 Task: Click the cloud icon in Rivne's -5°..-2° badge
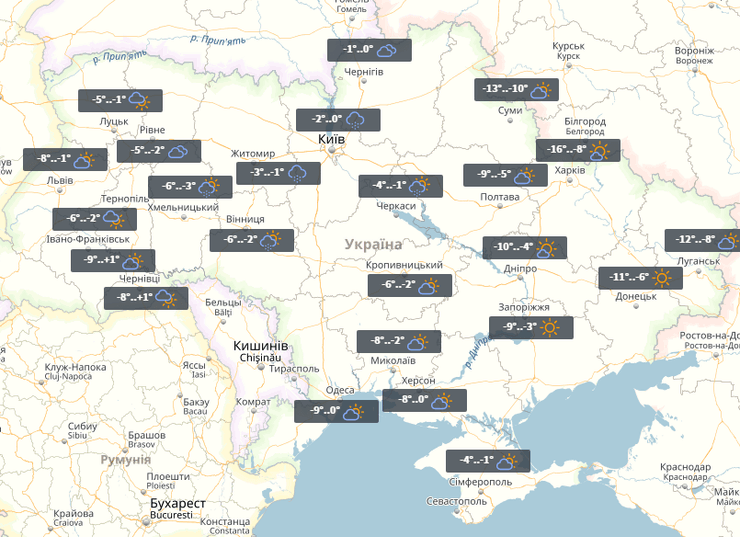(179, 152)
